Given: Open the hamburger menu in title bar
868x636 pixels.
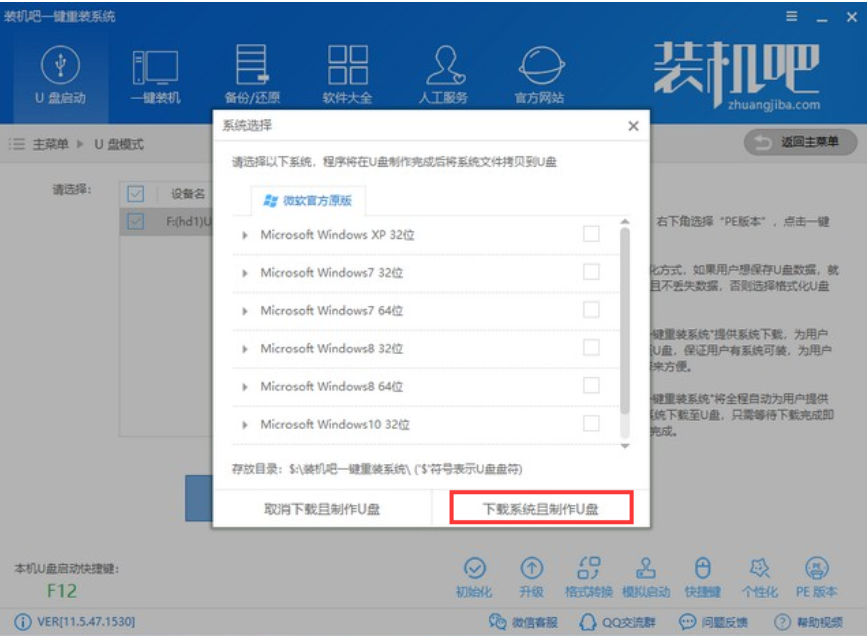Looking at the screenshot, I should point(792,17).
